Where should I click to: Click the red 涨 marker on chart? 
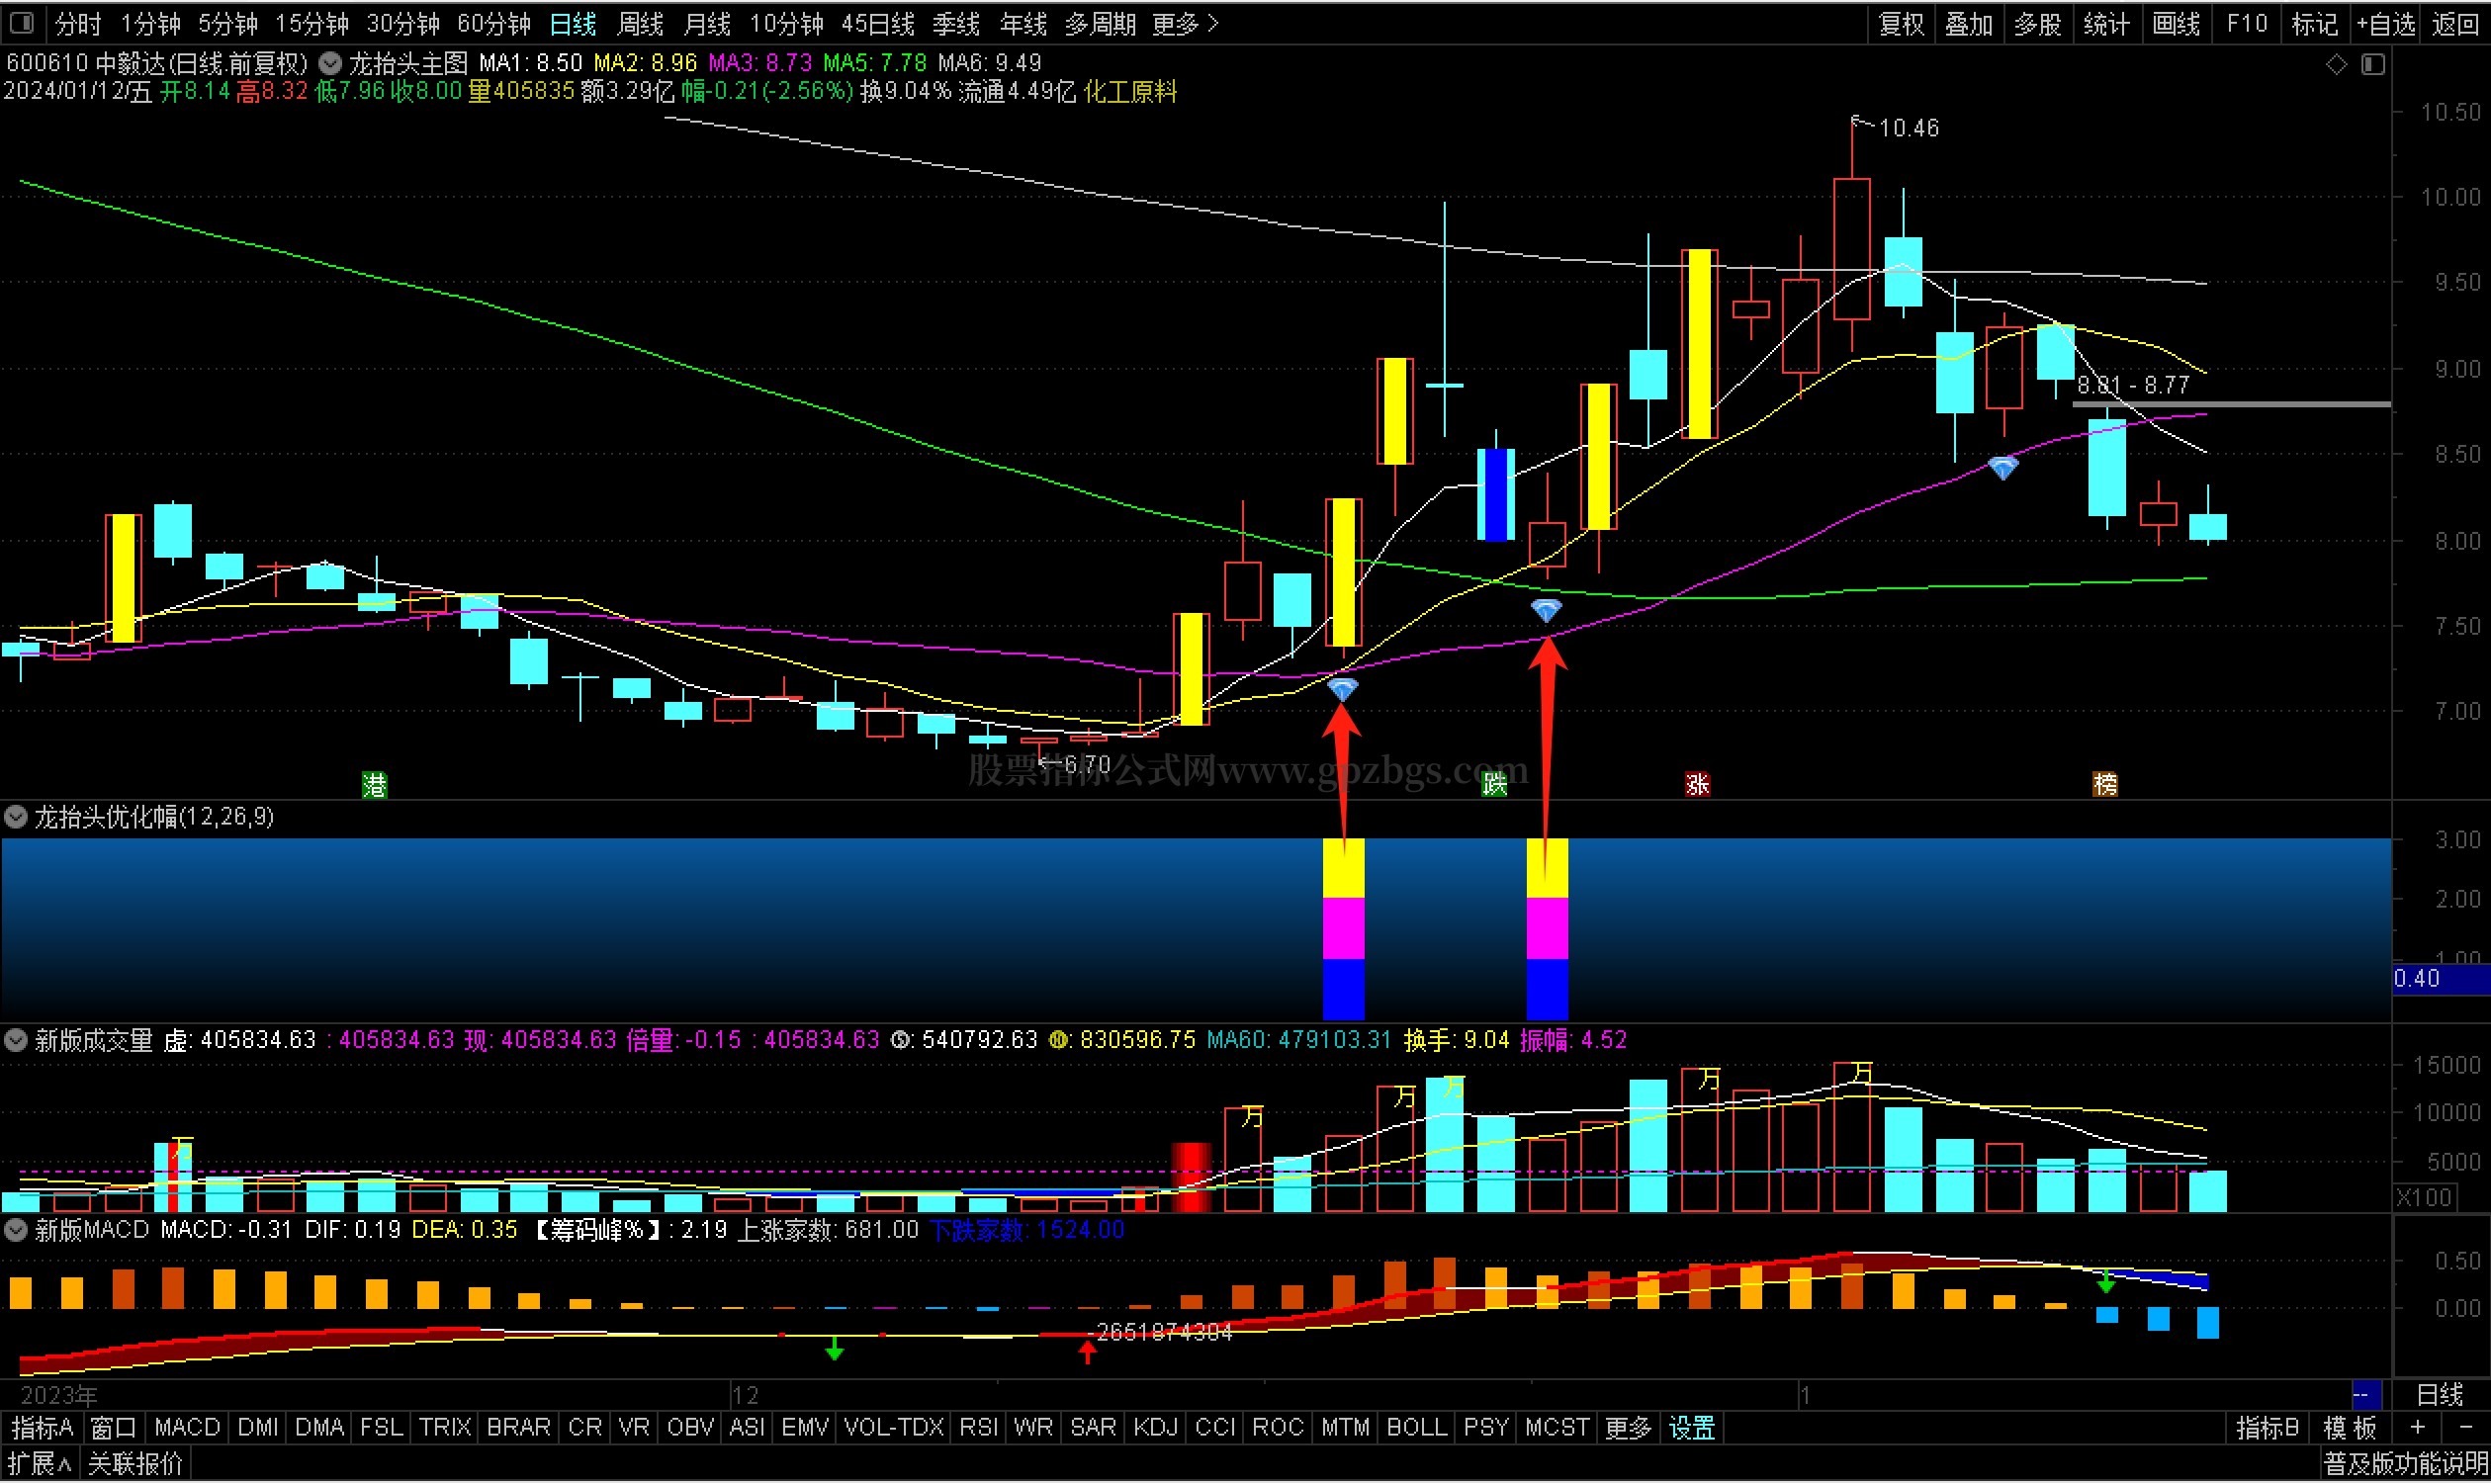coord(1697,785)
